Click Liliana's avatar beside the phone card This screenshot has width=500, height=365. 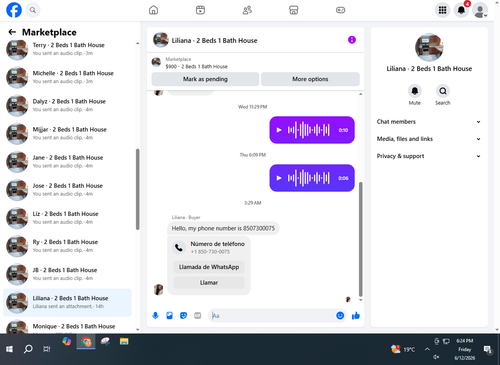tap(158, 289)
